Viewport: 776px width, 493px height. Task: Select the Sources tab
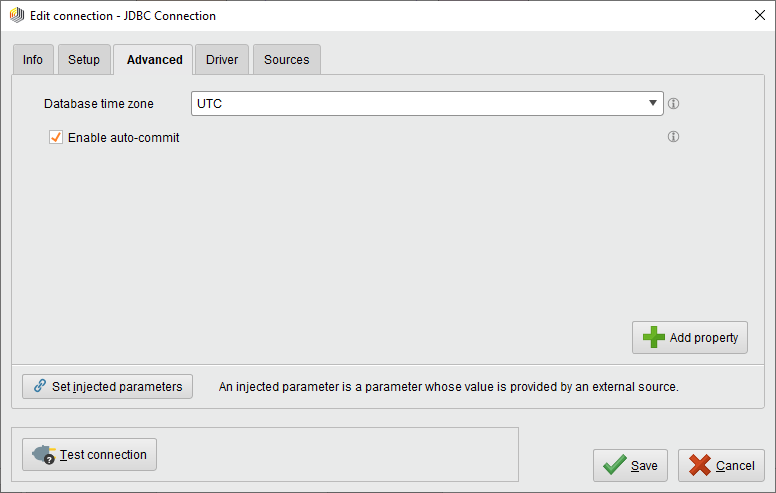tap(287, 60)
